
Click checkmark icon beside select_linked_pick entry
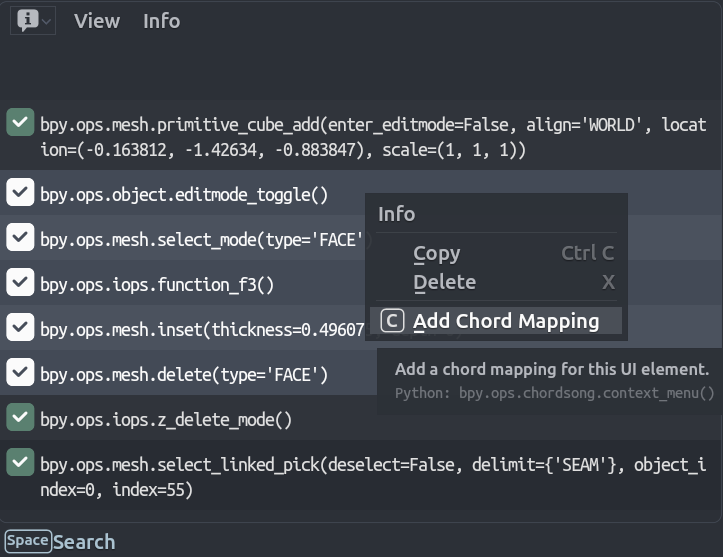click(20, 462)
